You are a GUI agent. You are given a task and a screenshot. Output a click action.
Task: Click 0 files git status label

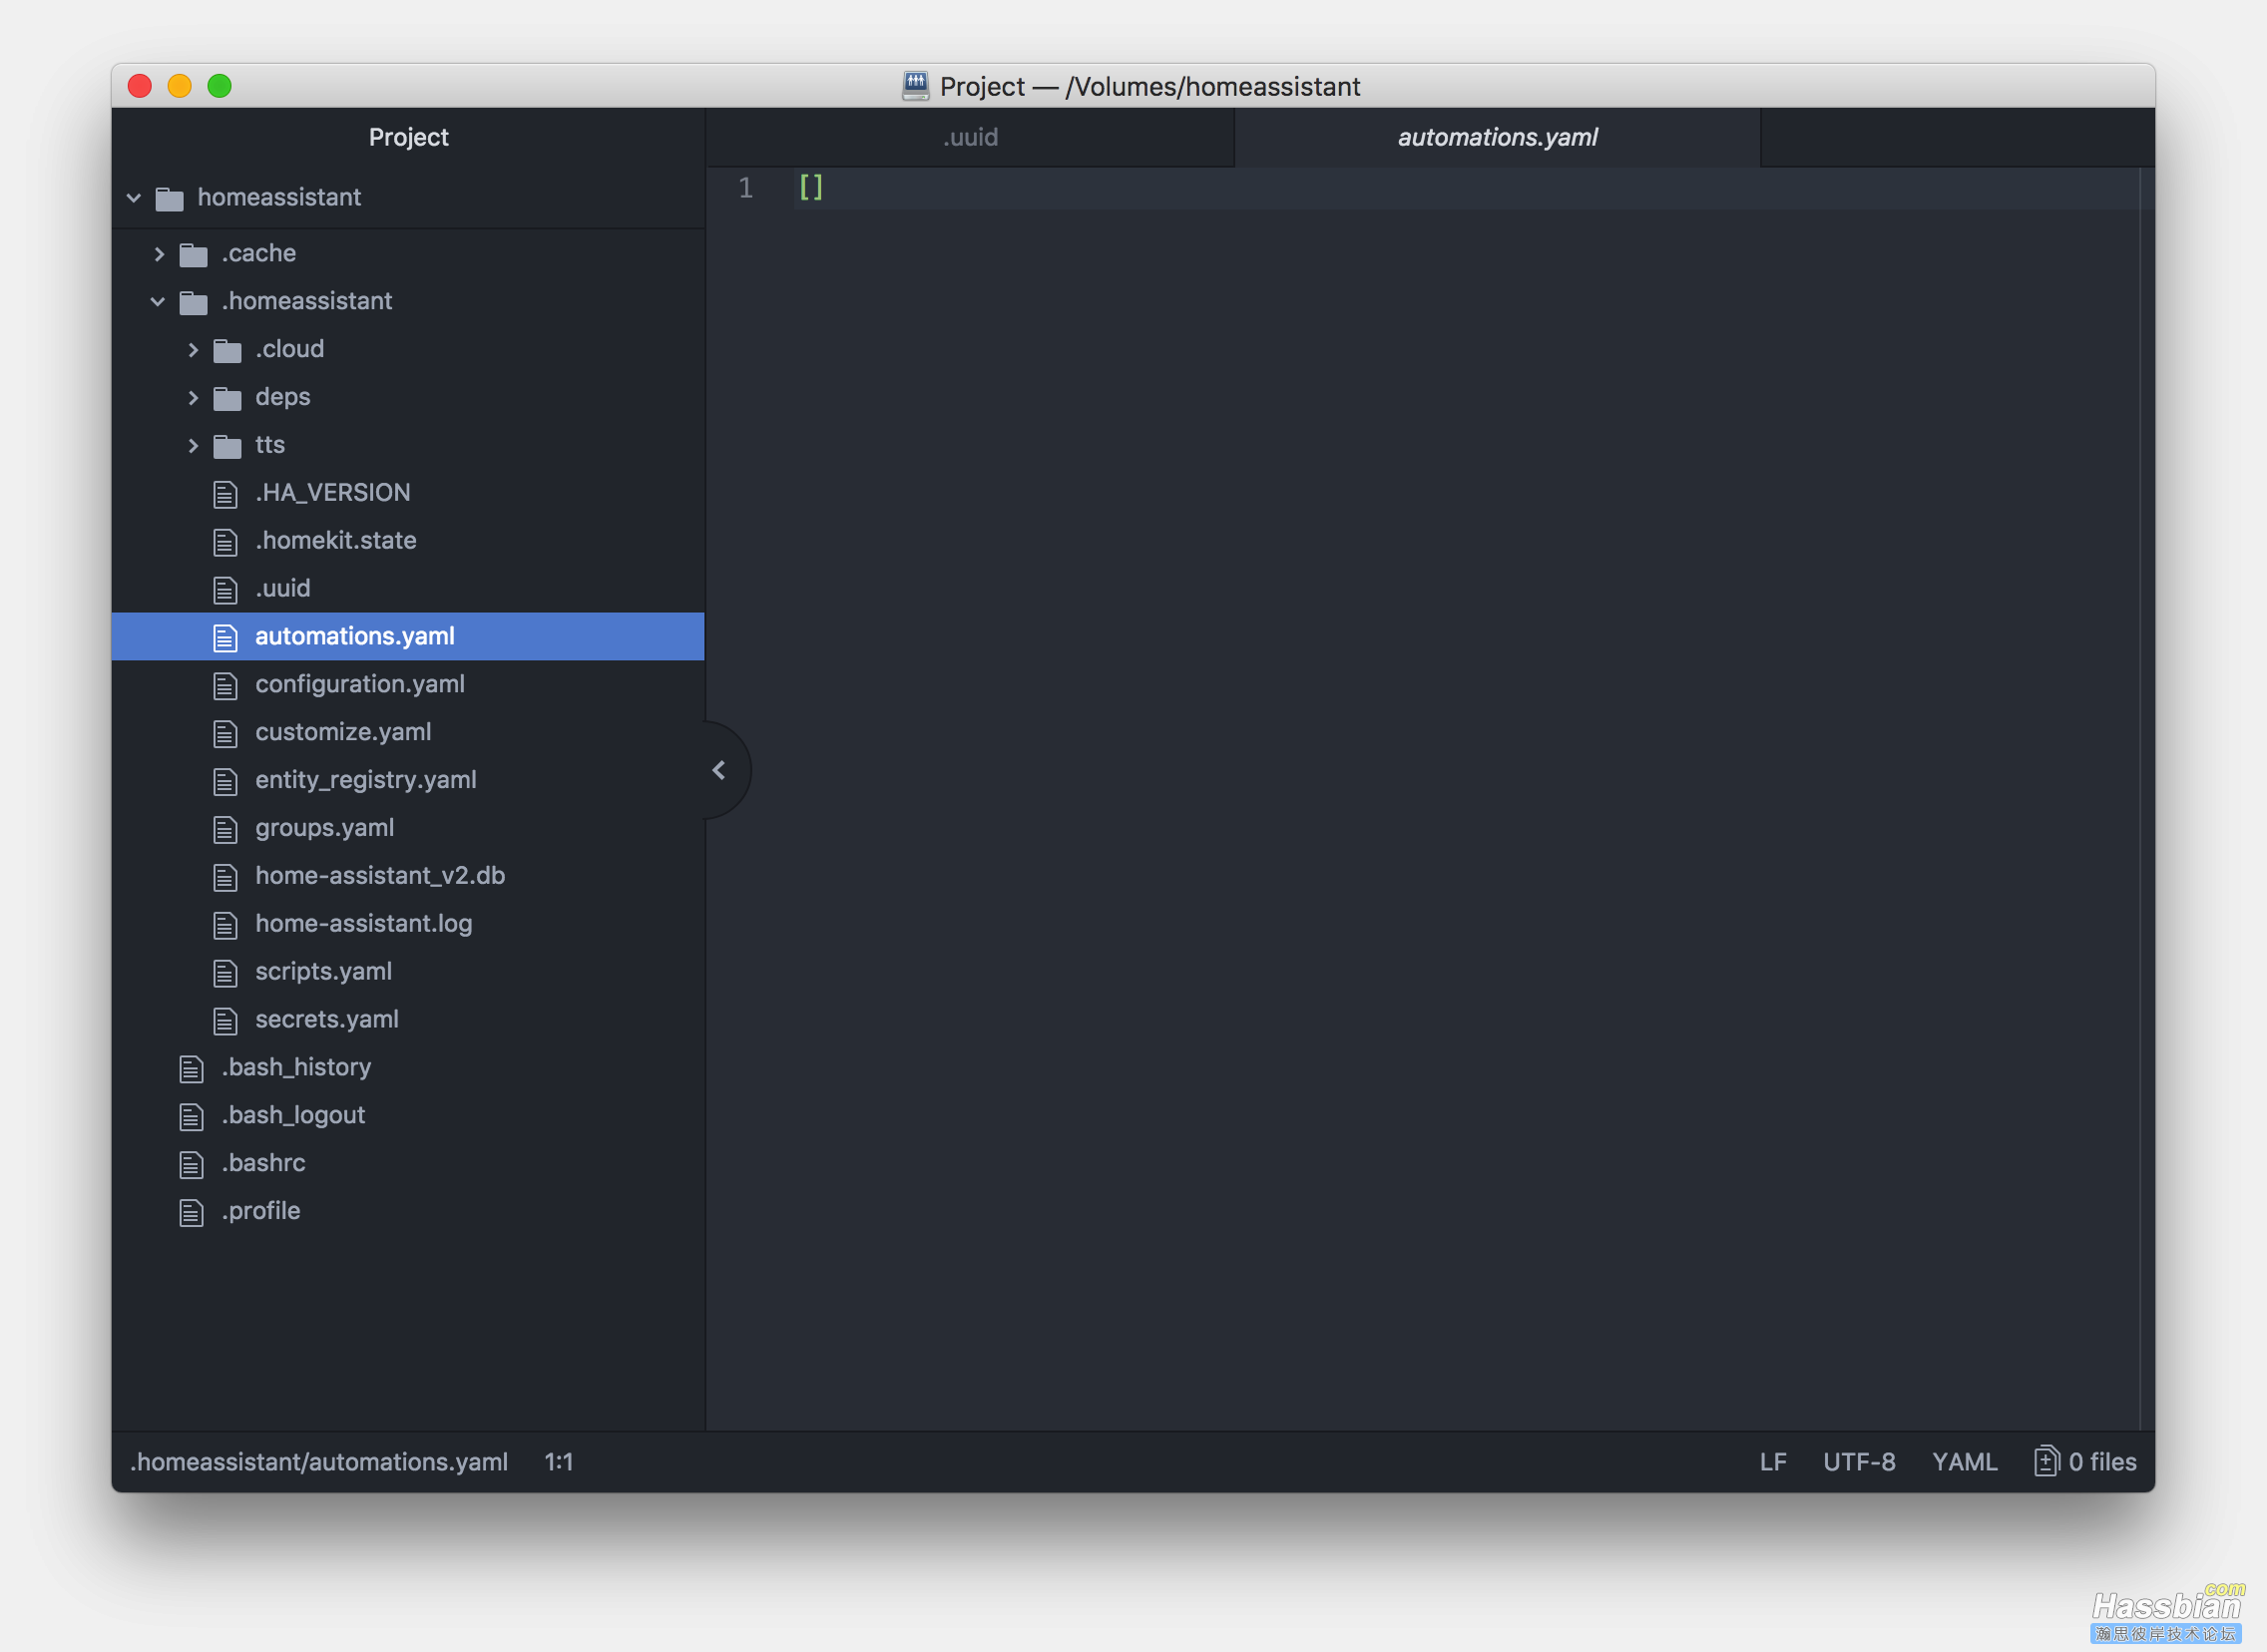coord(2102,1462)
